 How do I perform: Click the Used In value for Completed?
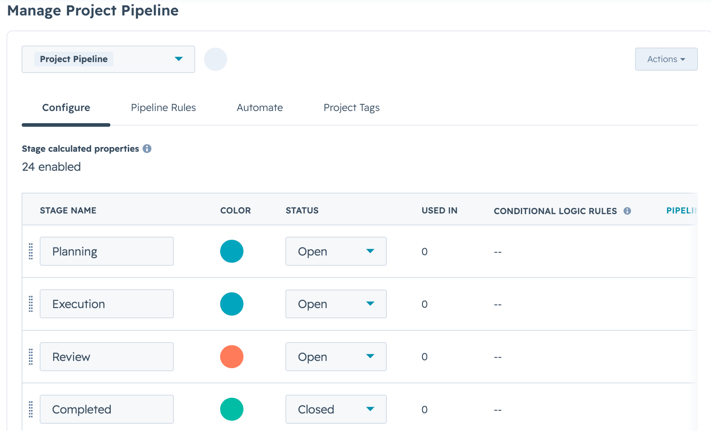tap(424, 410)
